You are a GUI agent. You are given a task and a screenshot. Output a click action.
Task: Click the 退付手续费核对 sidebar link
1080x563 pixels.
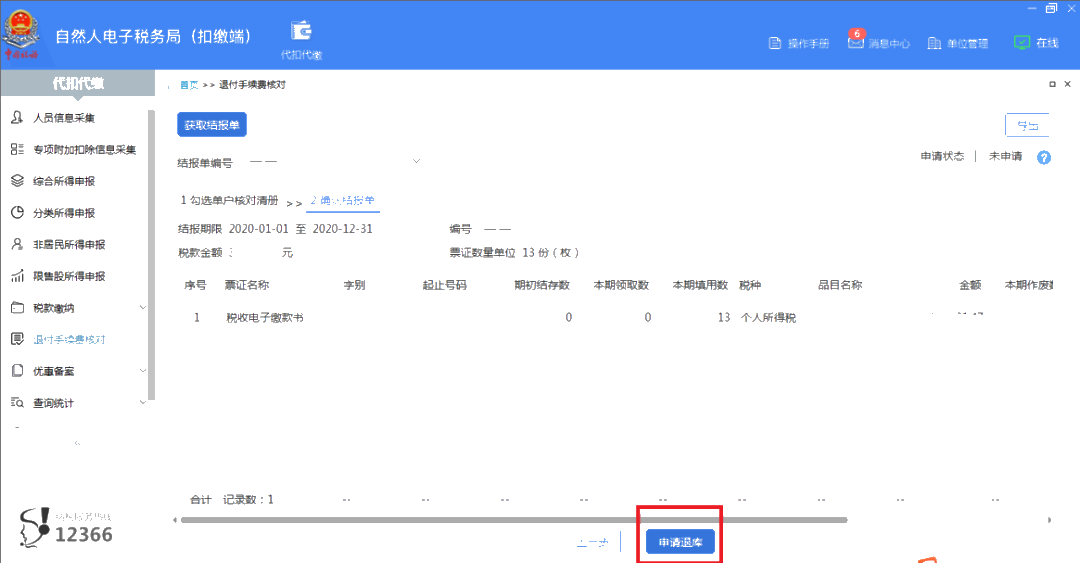click(70, 340)
